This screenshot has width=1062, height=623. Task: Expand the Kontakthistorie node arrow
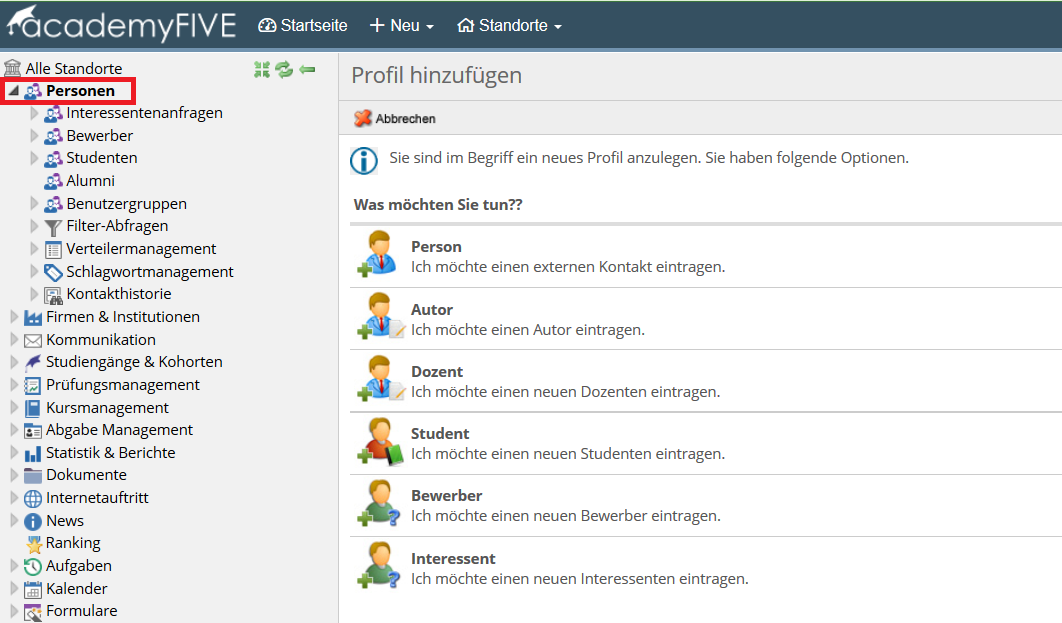34,294
